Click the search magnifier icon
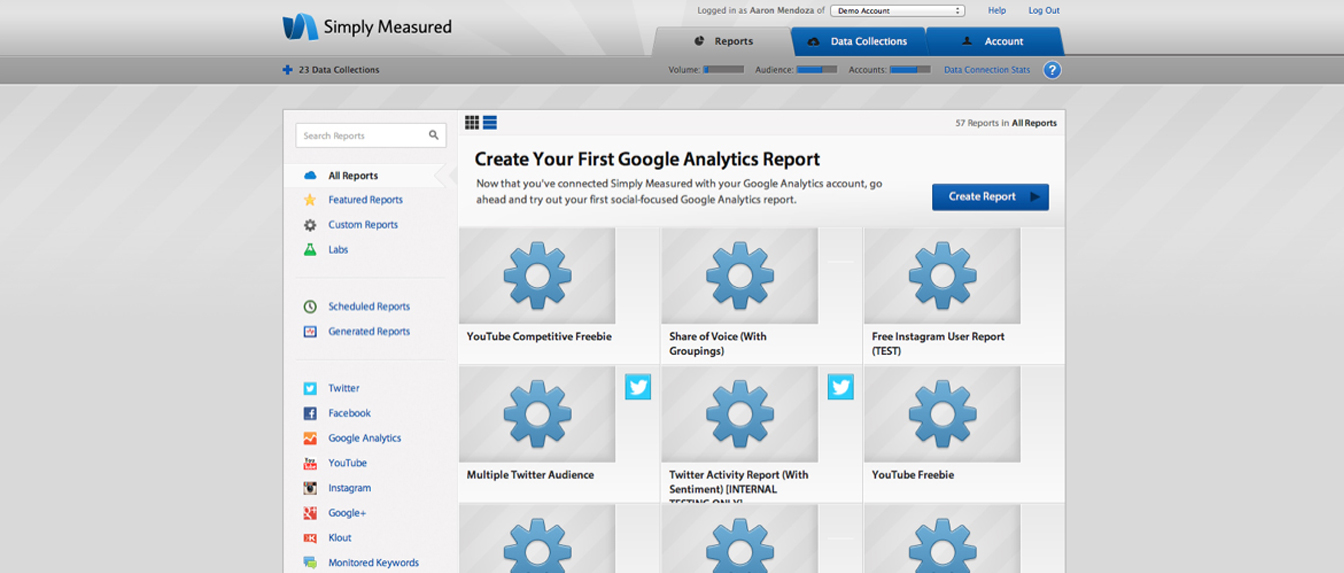This screenshot has width=1344, height=573. (x=434, y=135)
